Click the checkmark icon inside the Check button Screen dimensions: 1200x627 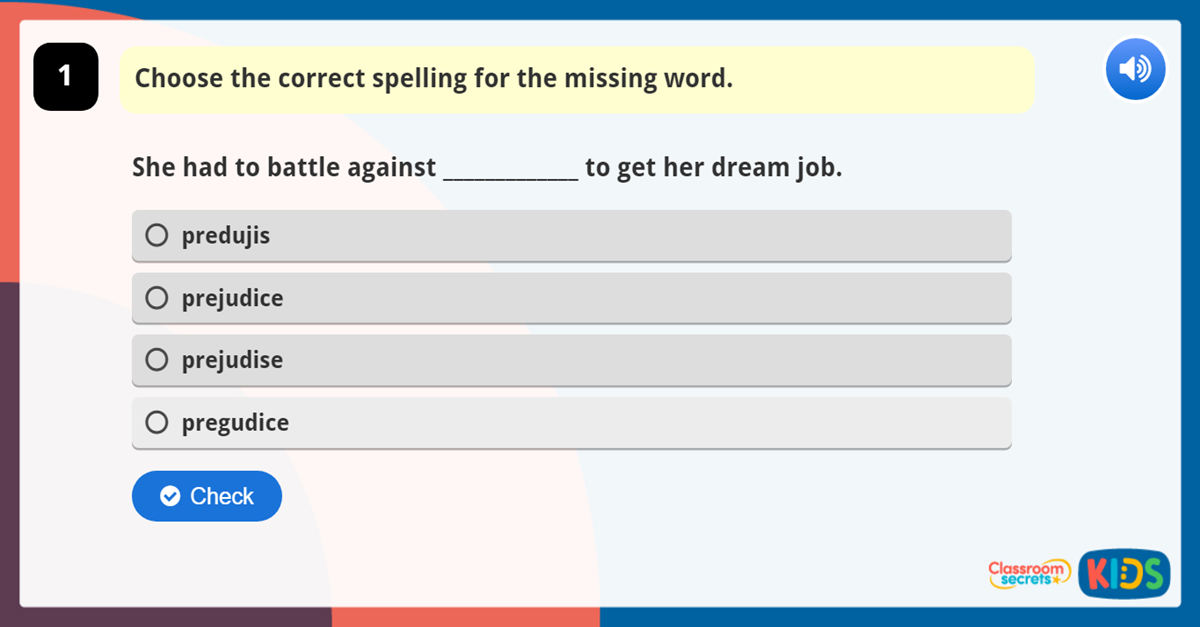coord(170,496)
